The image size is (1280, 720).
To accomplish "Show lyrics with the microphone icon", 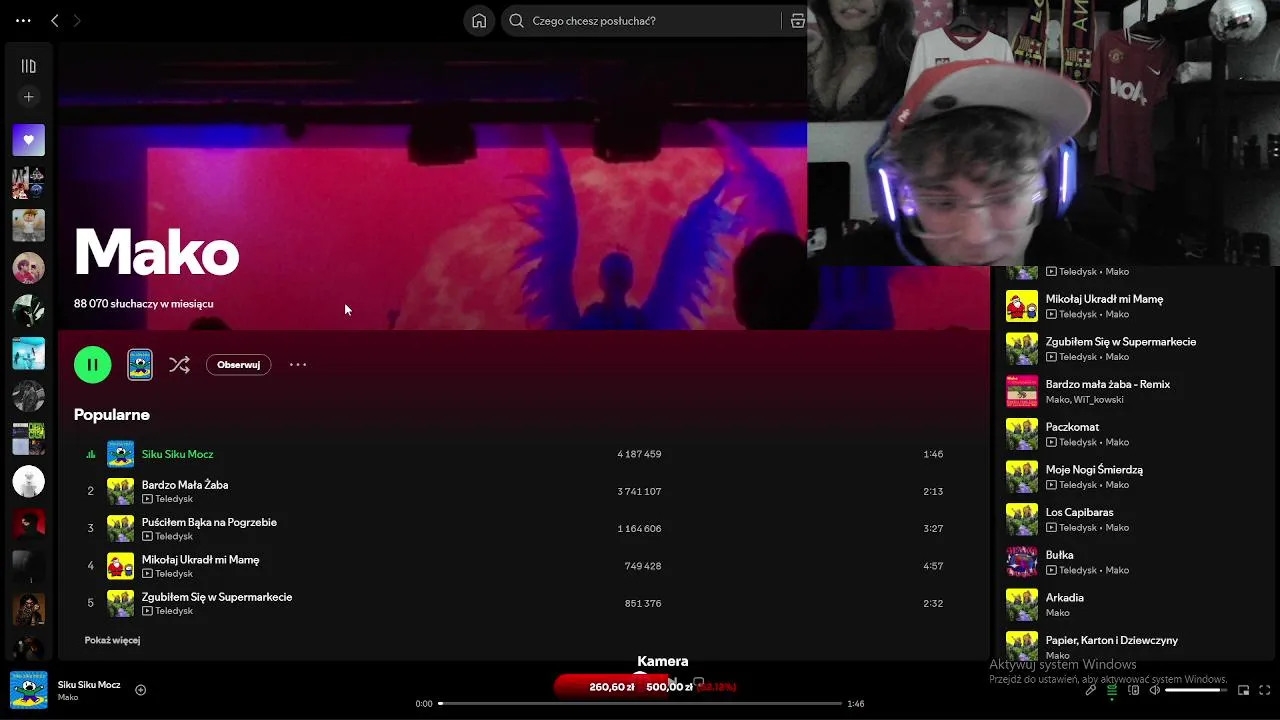I will coord(1090,690).
